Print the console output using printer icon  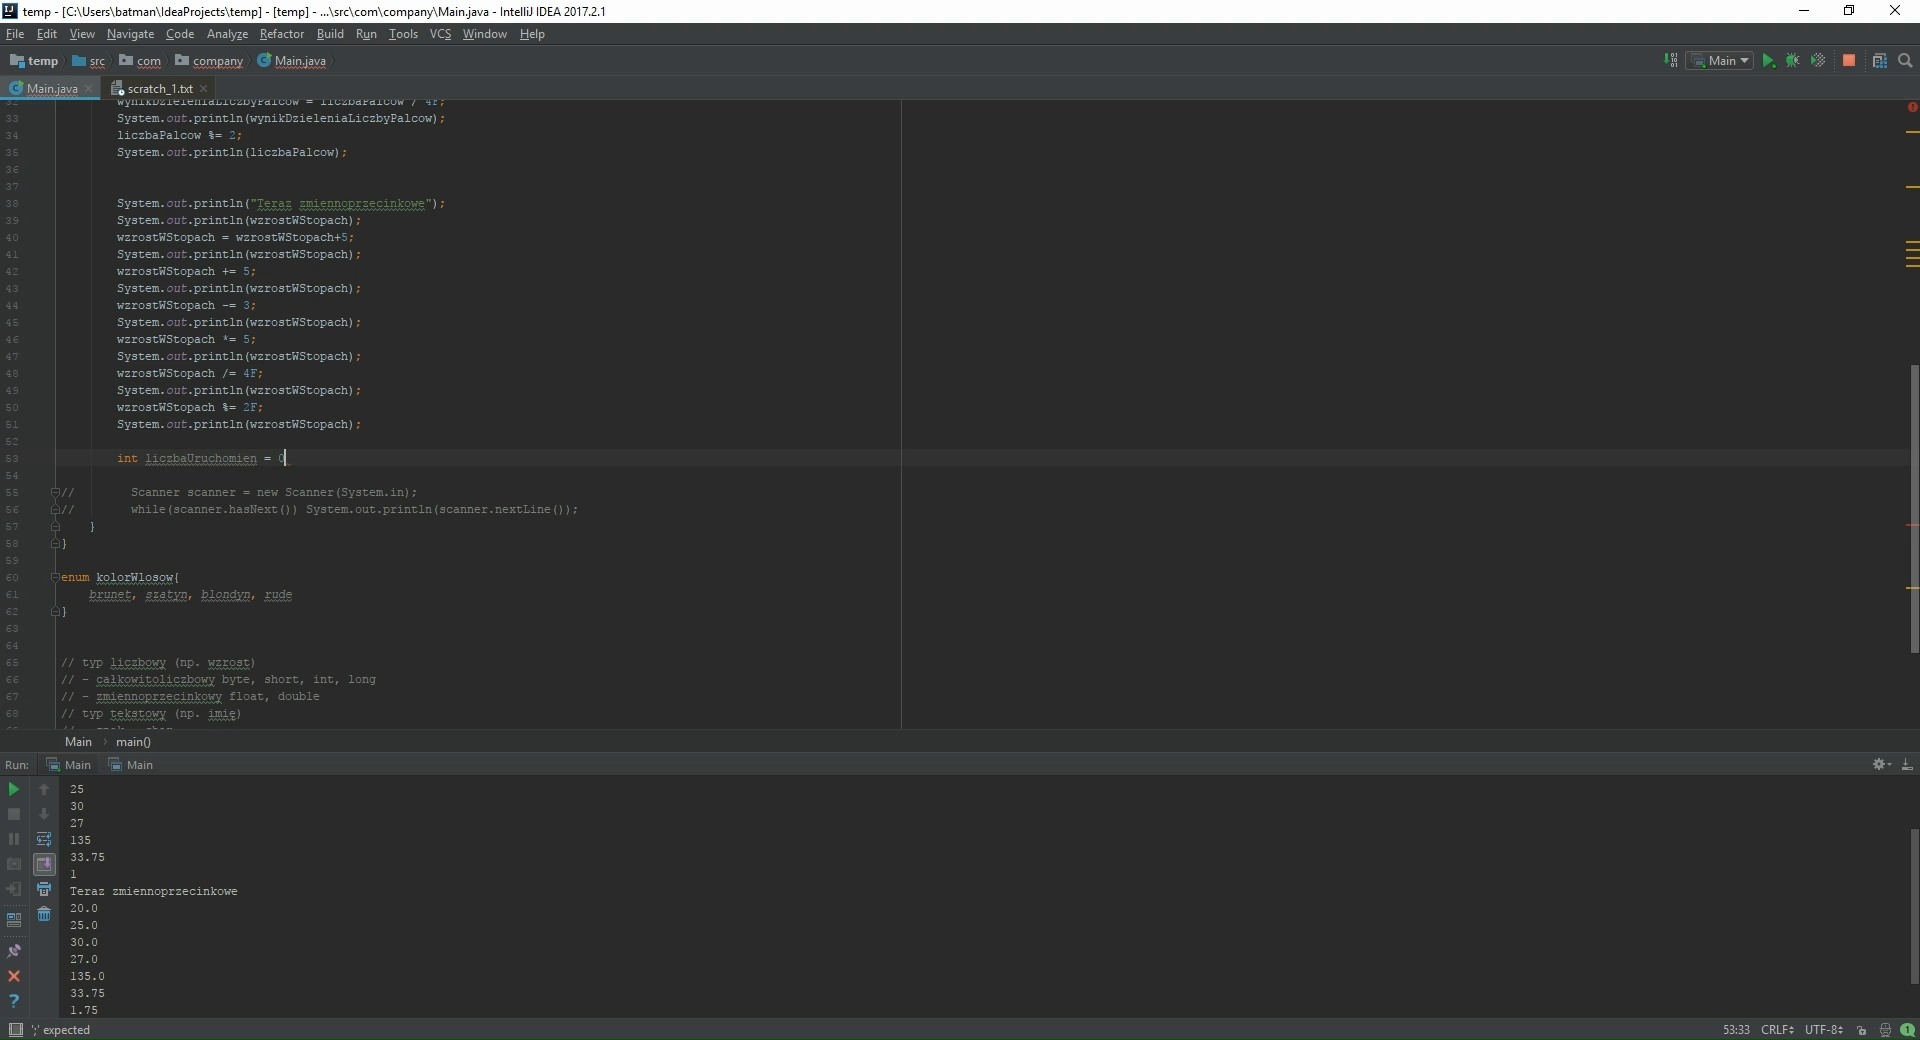[x=44, y=889]
